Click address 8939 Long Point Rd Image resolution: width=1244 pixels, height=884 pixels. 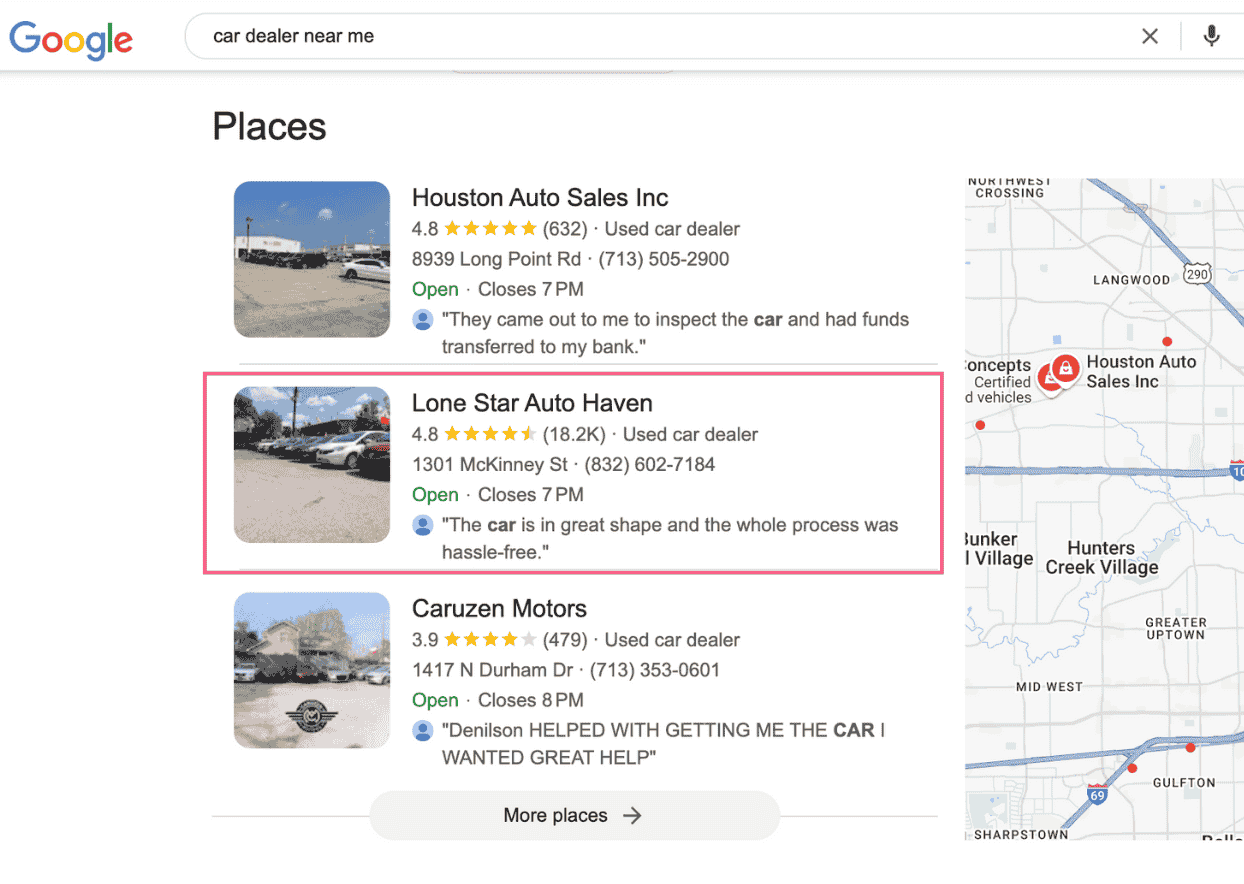496,259
